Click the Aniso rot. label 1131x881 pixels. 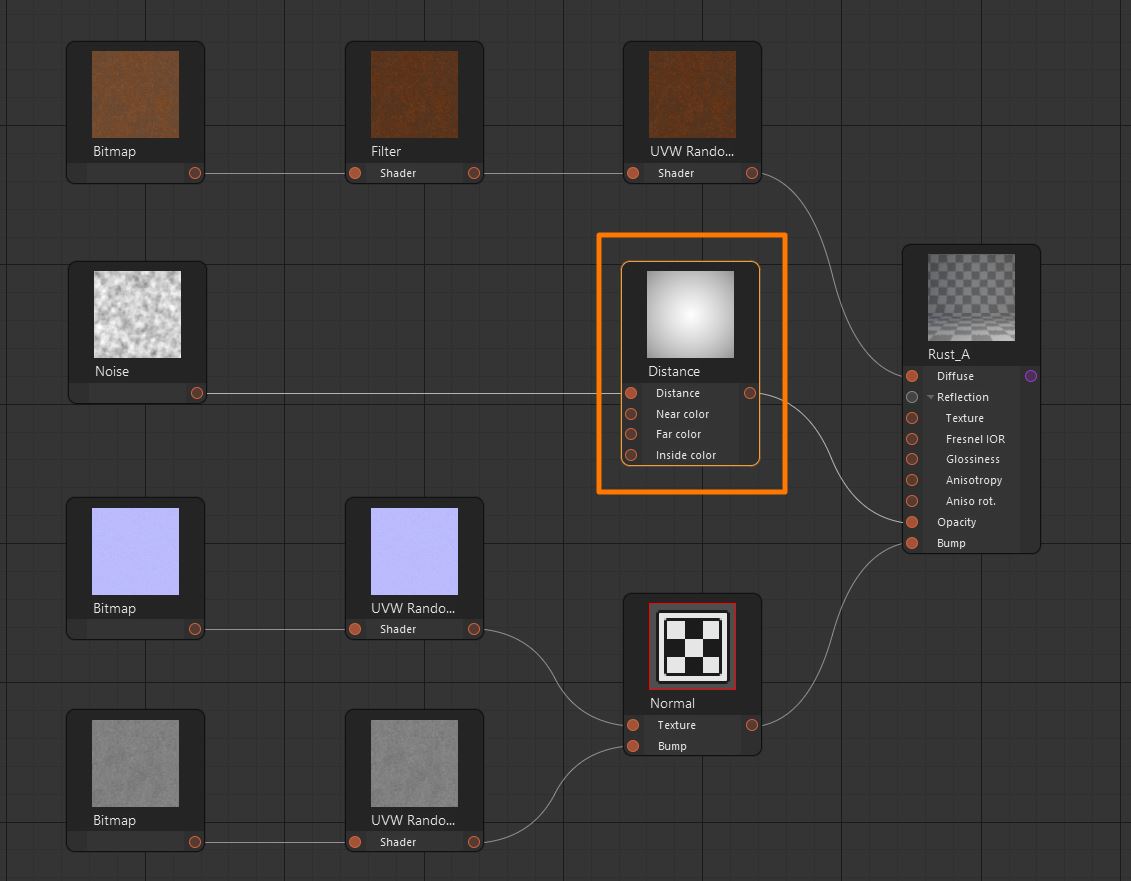coord(970,501)
